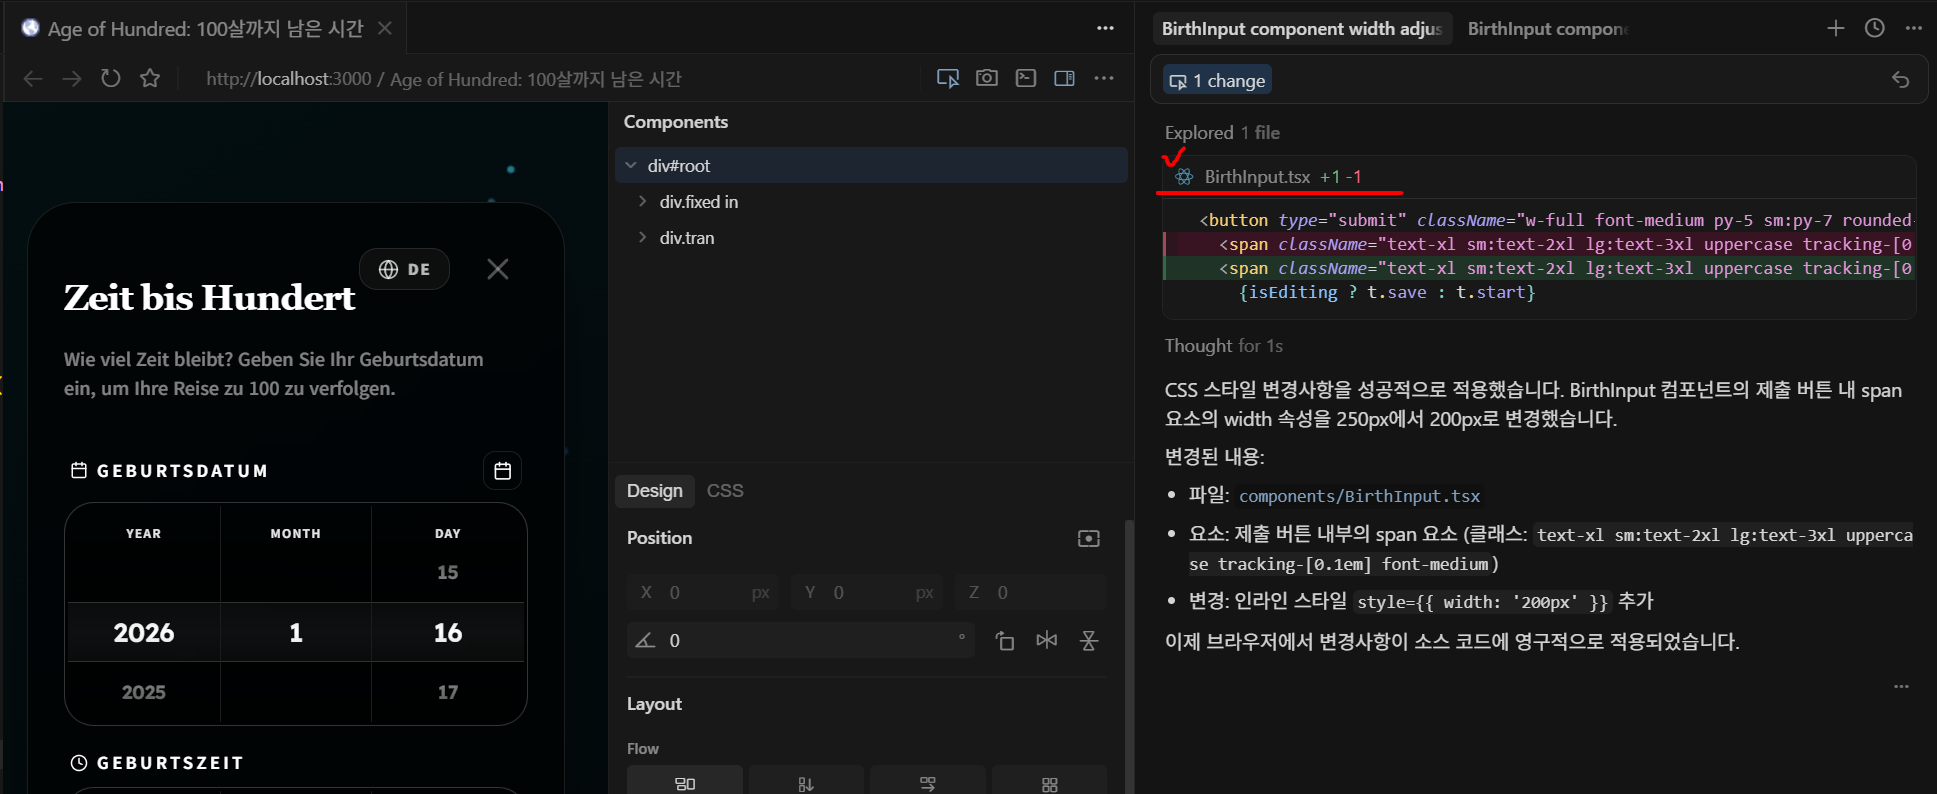
Task: Flip the element vertically
Action: point(1089,640)
